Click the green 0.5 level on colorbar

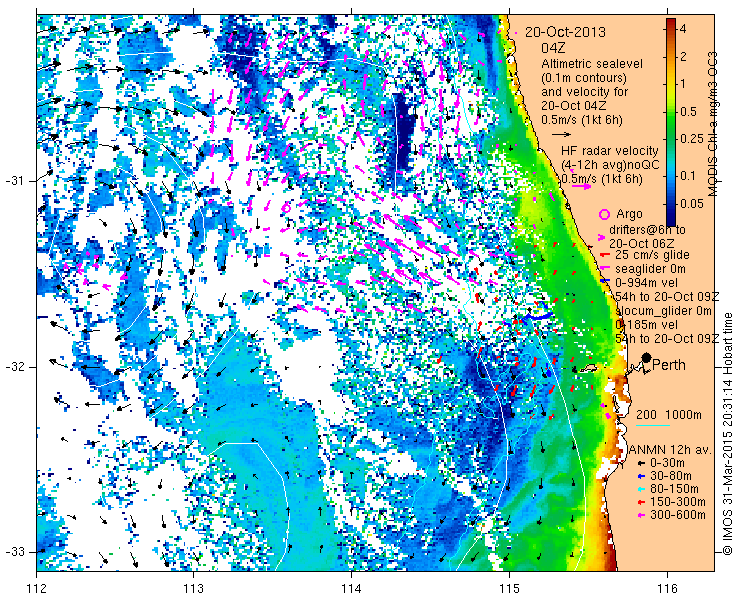tap(671, 112)
